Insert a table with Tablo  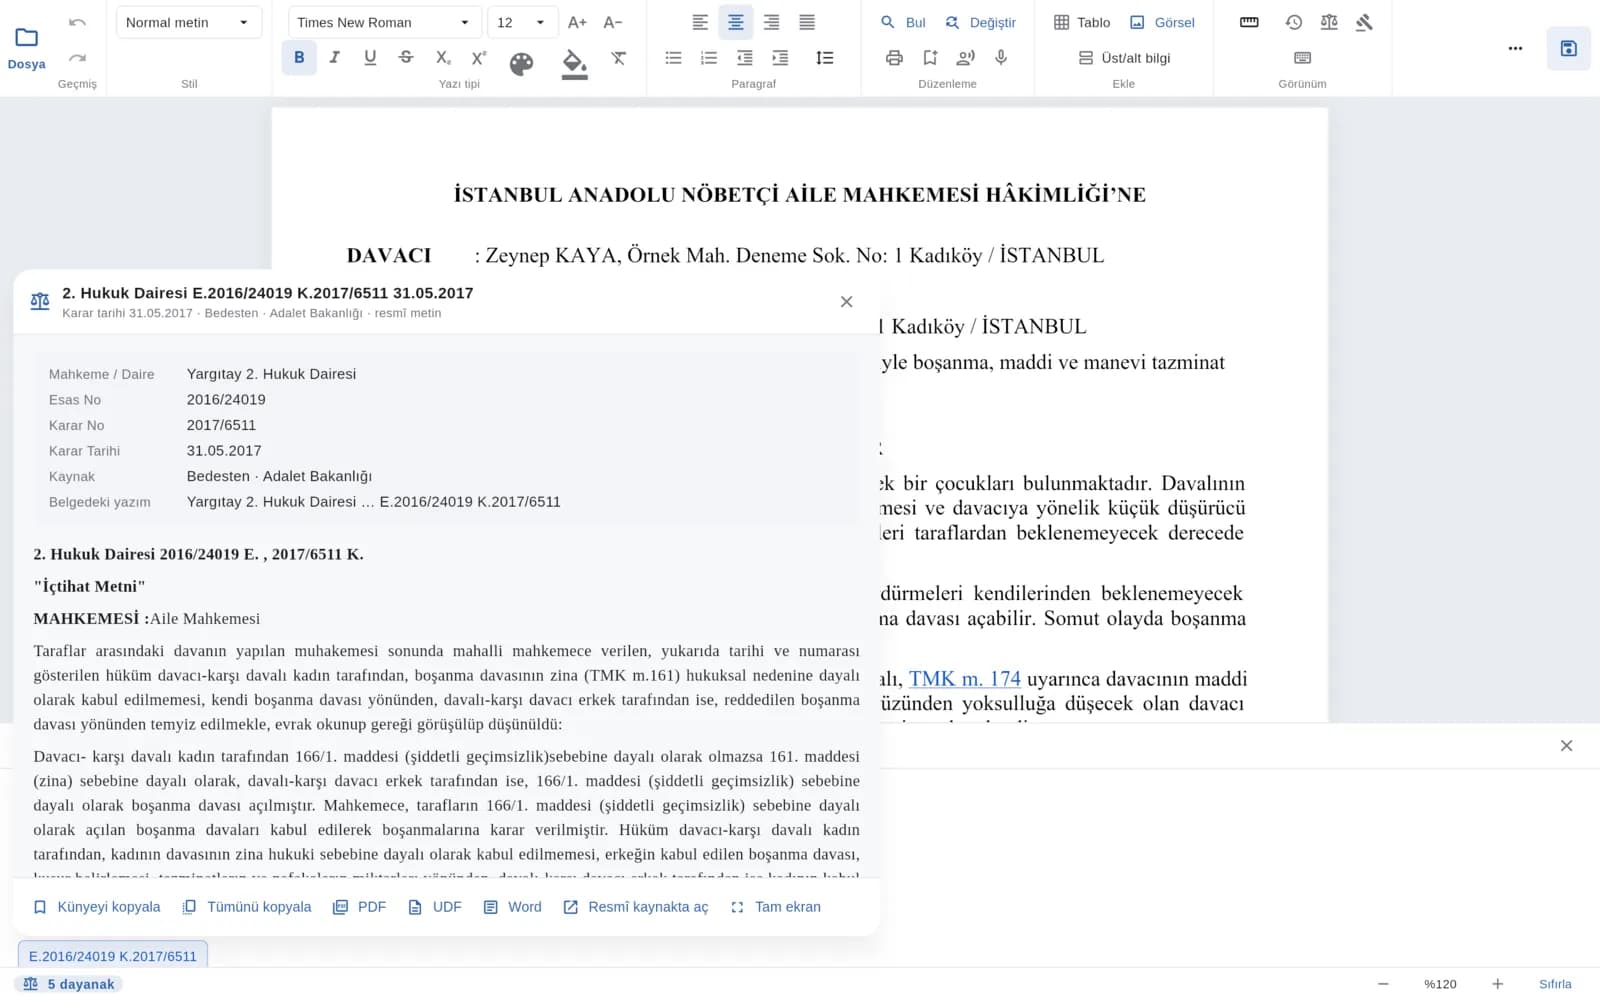(1082, 22)
